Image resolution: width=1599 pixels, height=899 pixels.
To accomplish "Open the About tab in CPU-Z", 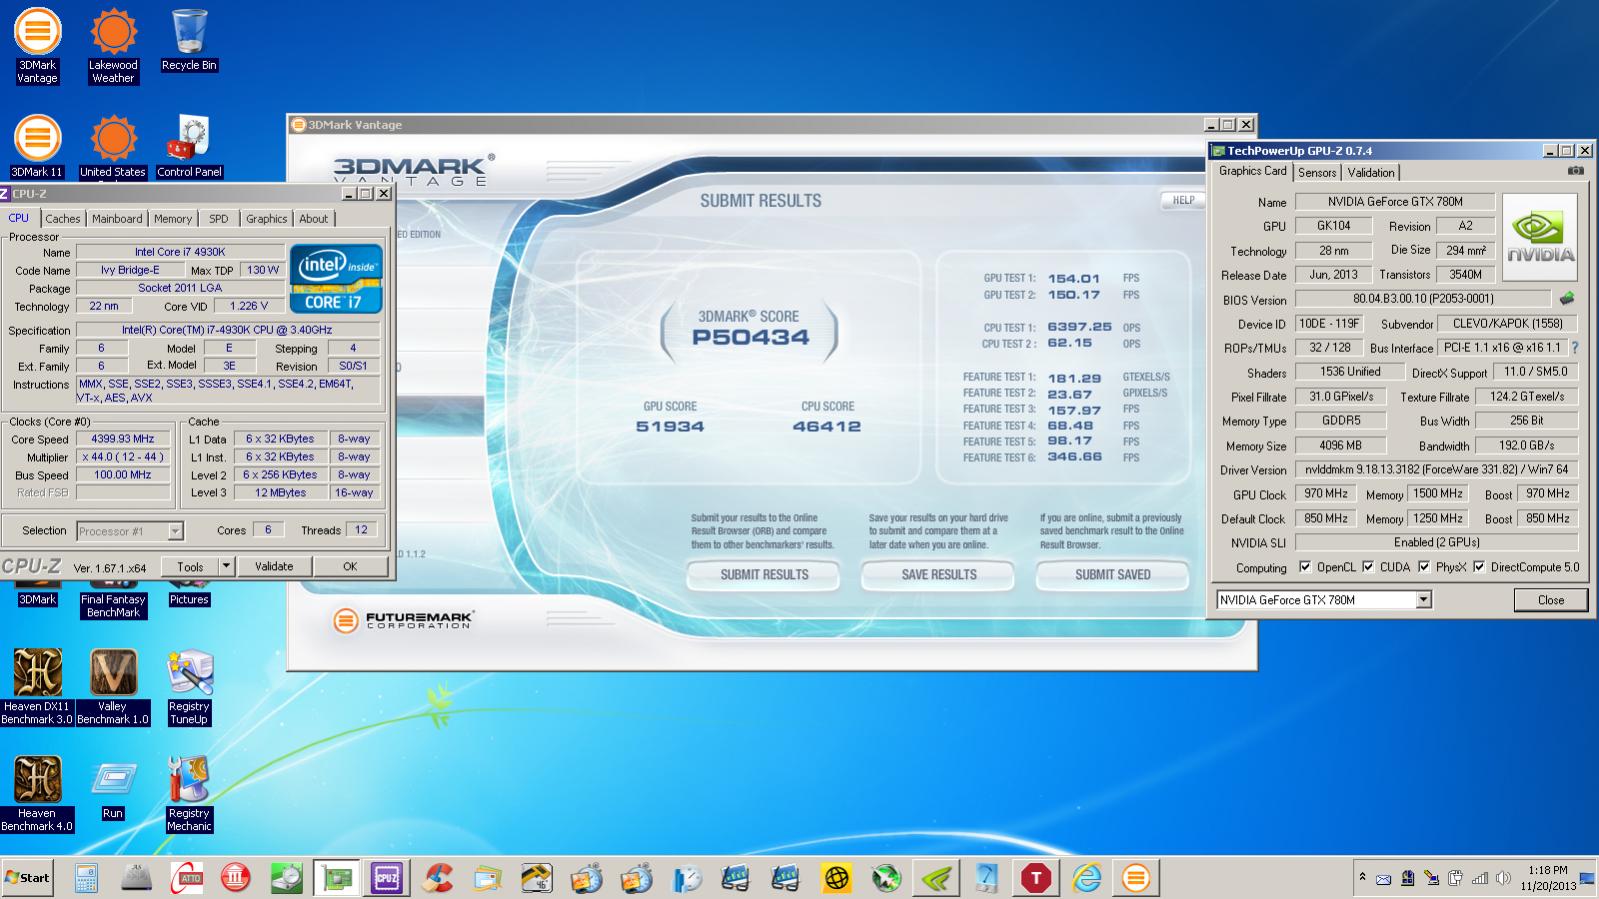I will pos(313,219).
